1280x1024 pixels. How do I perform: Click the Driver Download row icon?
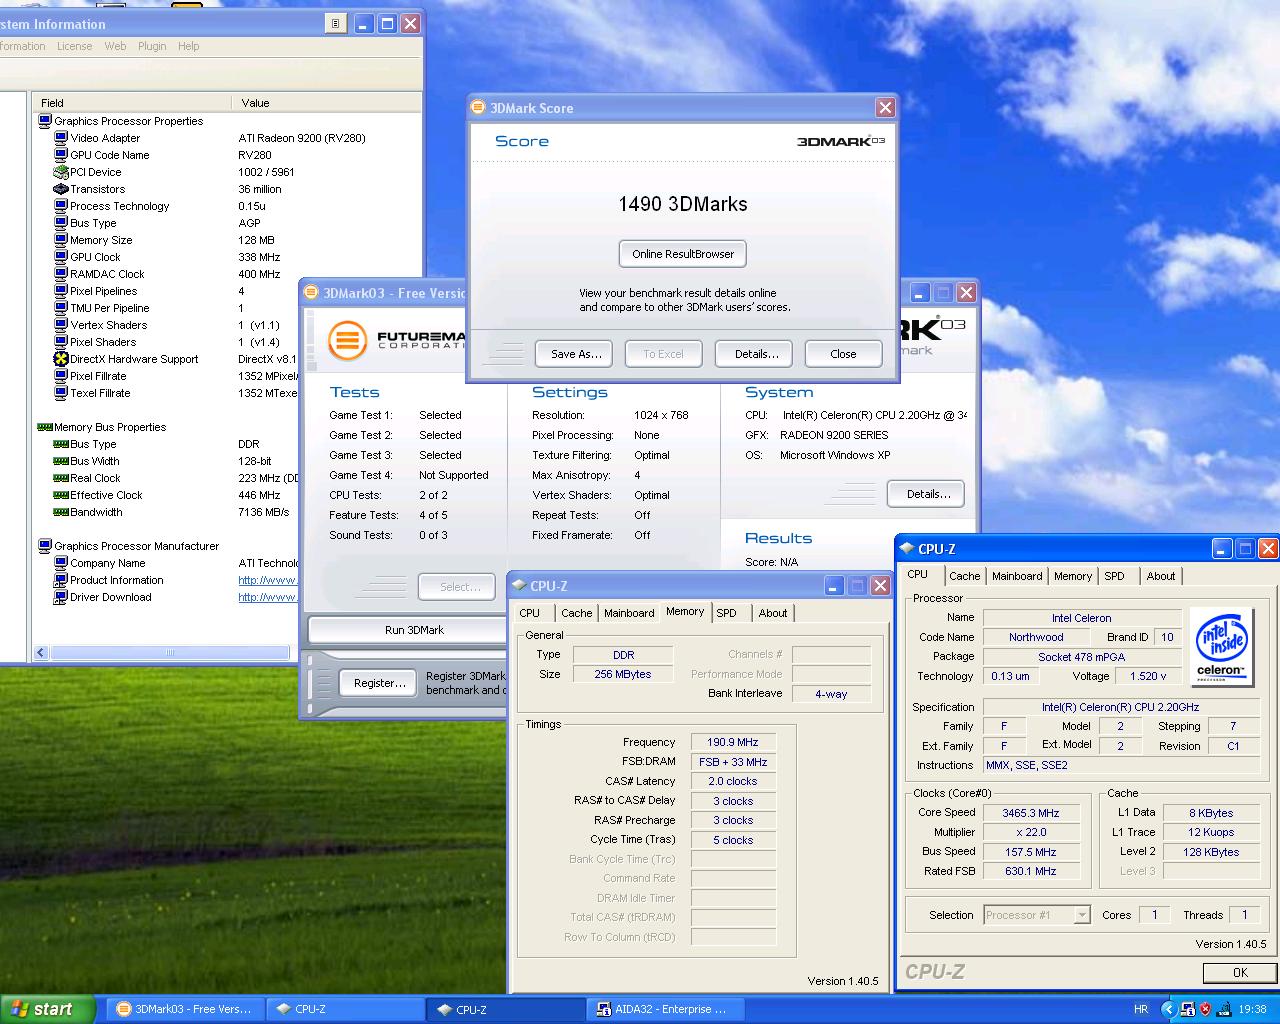click(61, 597)
